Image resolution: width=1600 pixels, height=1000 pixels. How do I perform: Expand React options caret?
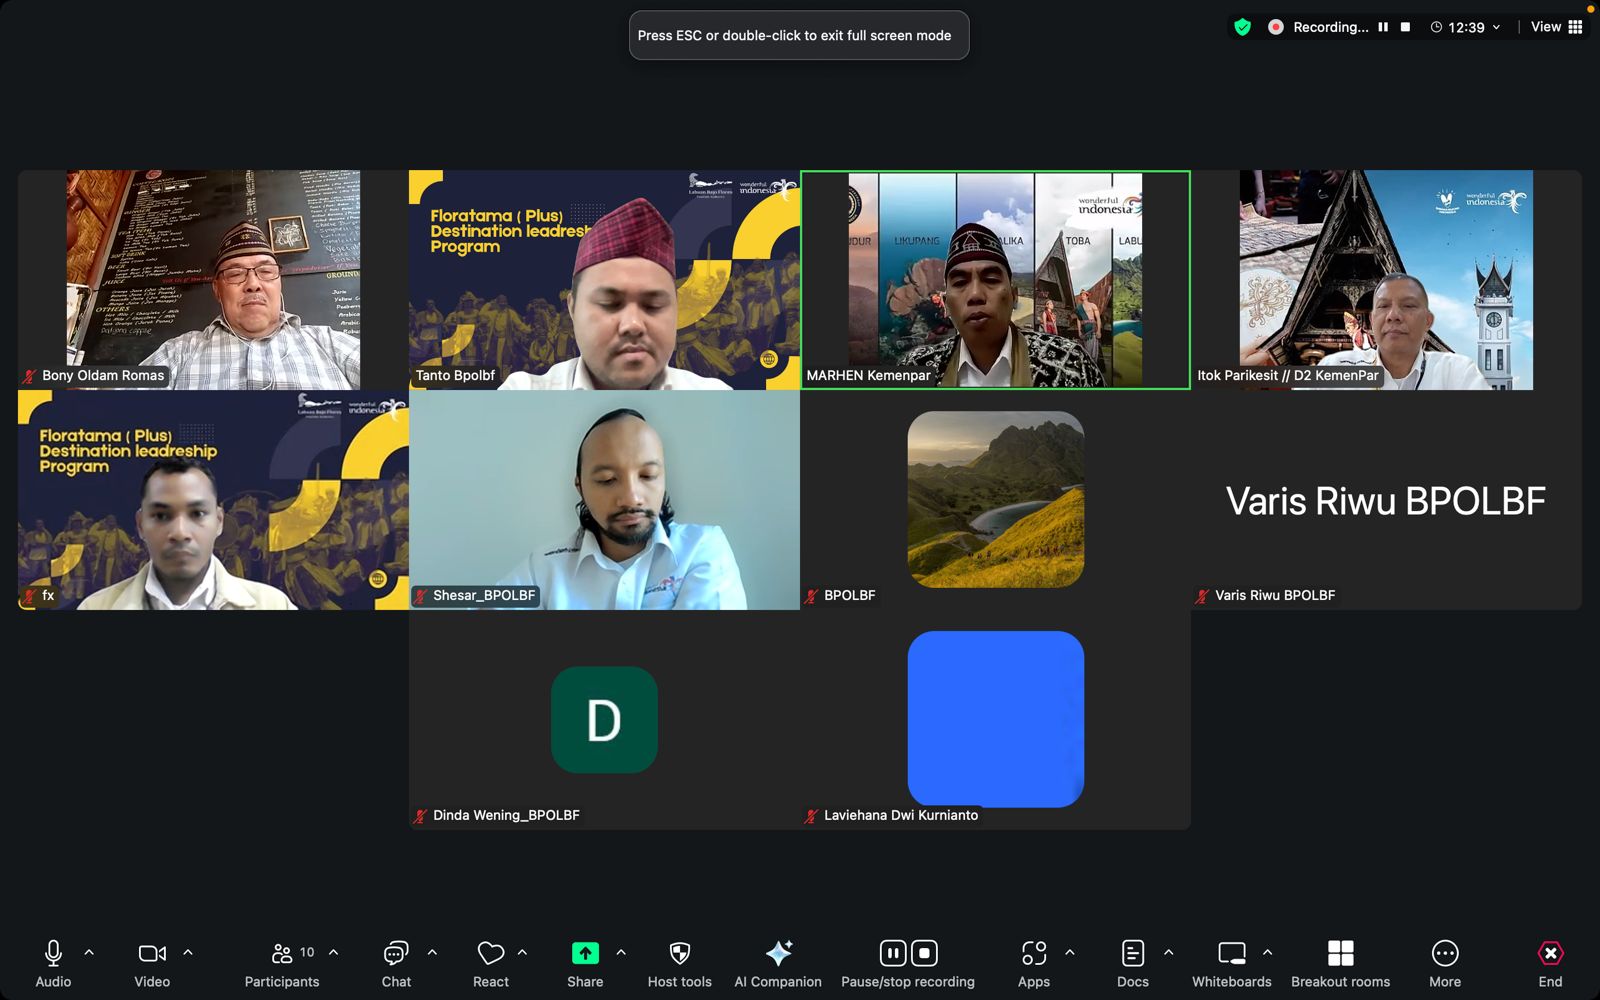coord(522,953)
